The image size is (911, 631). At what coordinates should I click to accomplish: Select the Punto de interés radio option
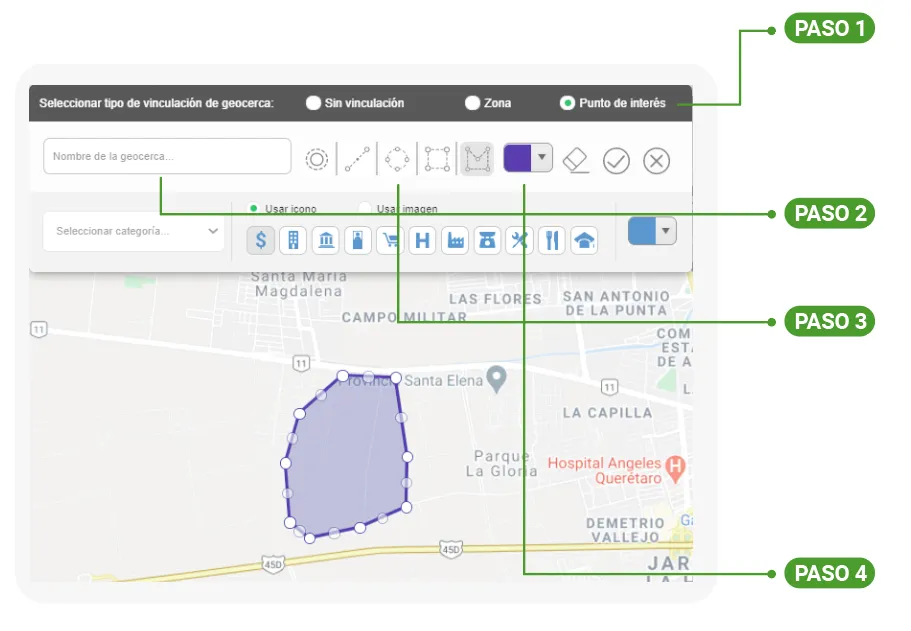pos(567,103)
